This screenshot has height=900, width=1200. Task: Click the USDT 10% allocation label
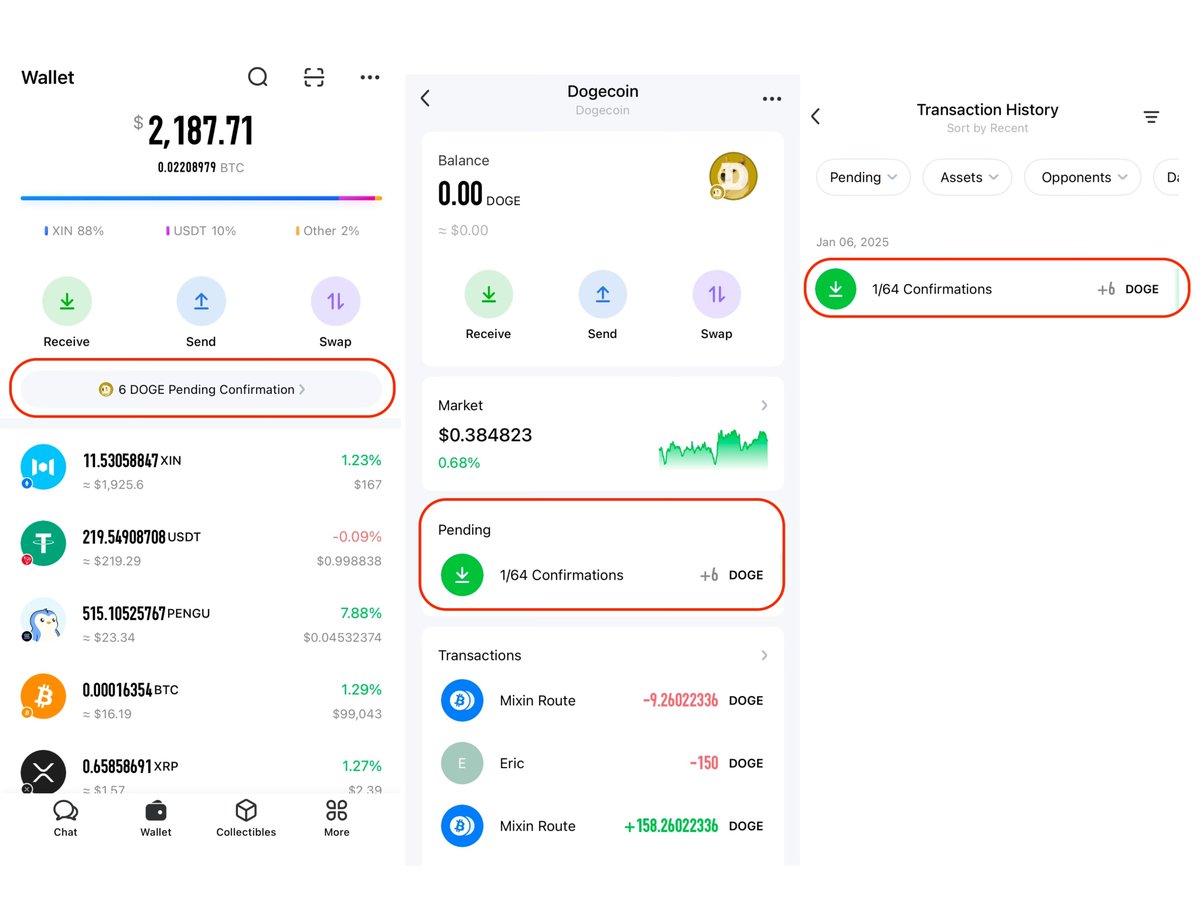pyautogui.click(x=201, y=230)
